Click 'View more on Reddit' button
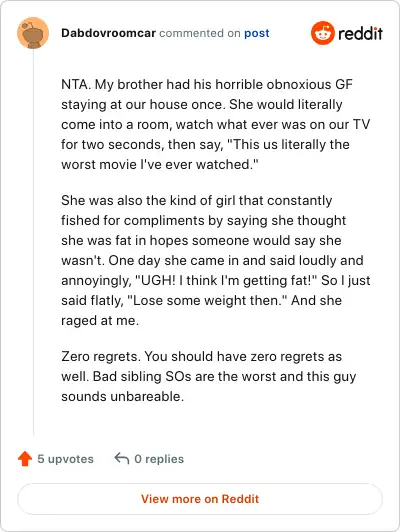Image resolution: width=400 pixels, height=532 pixels. click(x=200, y=499)
